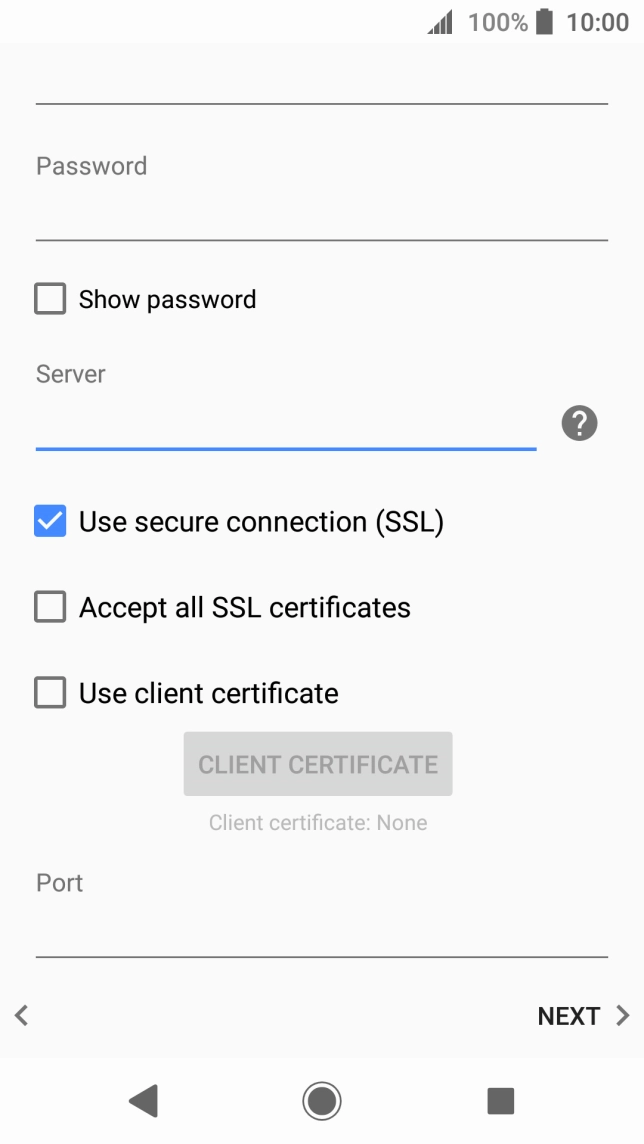Tap the back triangle navigation icon
644x1144 pixels.
coord(143,1100)
